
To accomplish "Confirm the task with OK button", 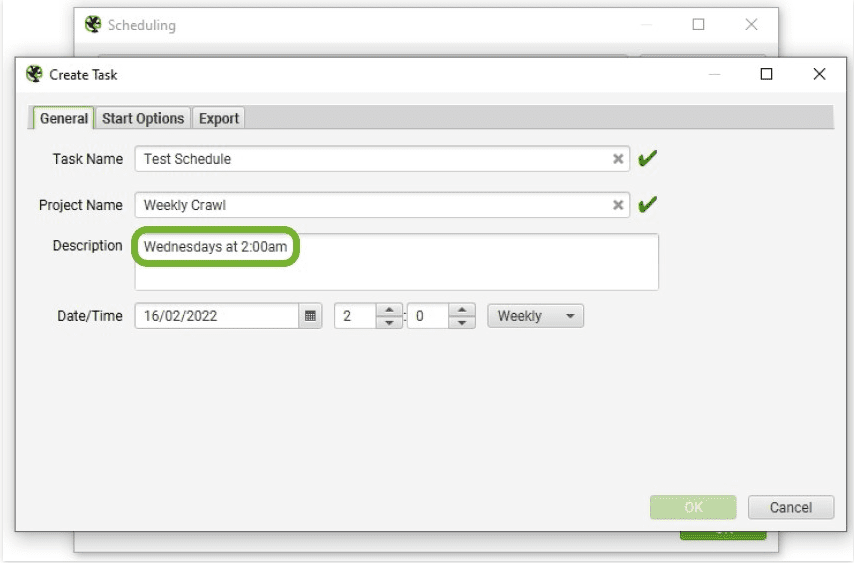I will 693,507.
